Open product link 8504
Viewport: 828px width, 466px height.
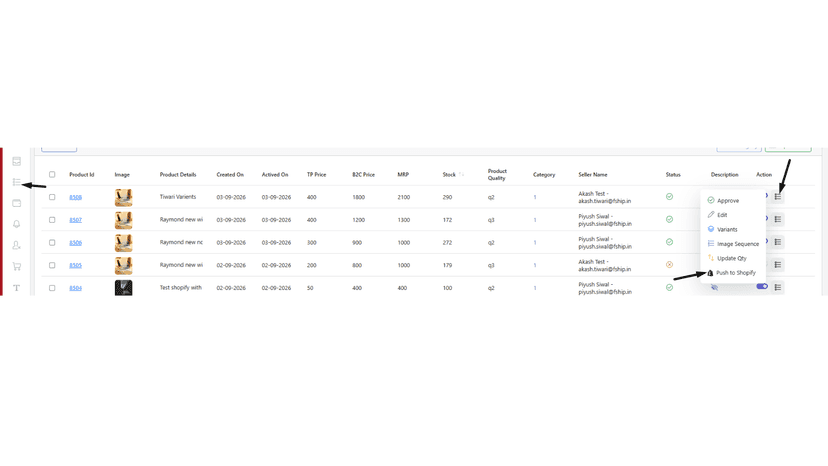(x=76, y=288)
